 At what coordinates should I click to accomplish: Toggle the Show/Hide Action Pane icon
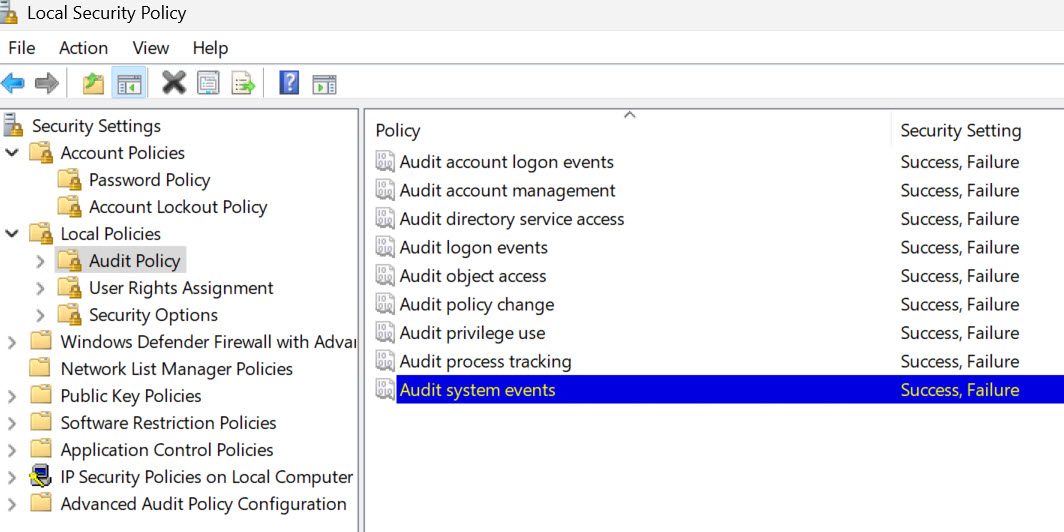(324, 84)
